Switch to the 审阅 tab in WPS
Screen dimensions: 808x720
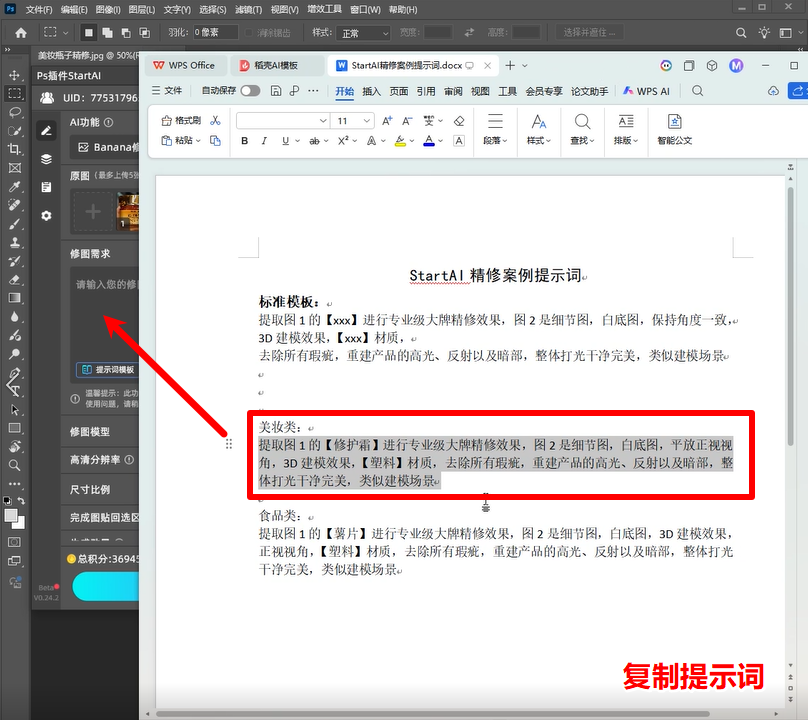click(453, 91)
